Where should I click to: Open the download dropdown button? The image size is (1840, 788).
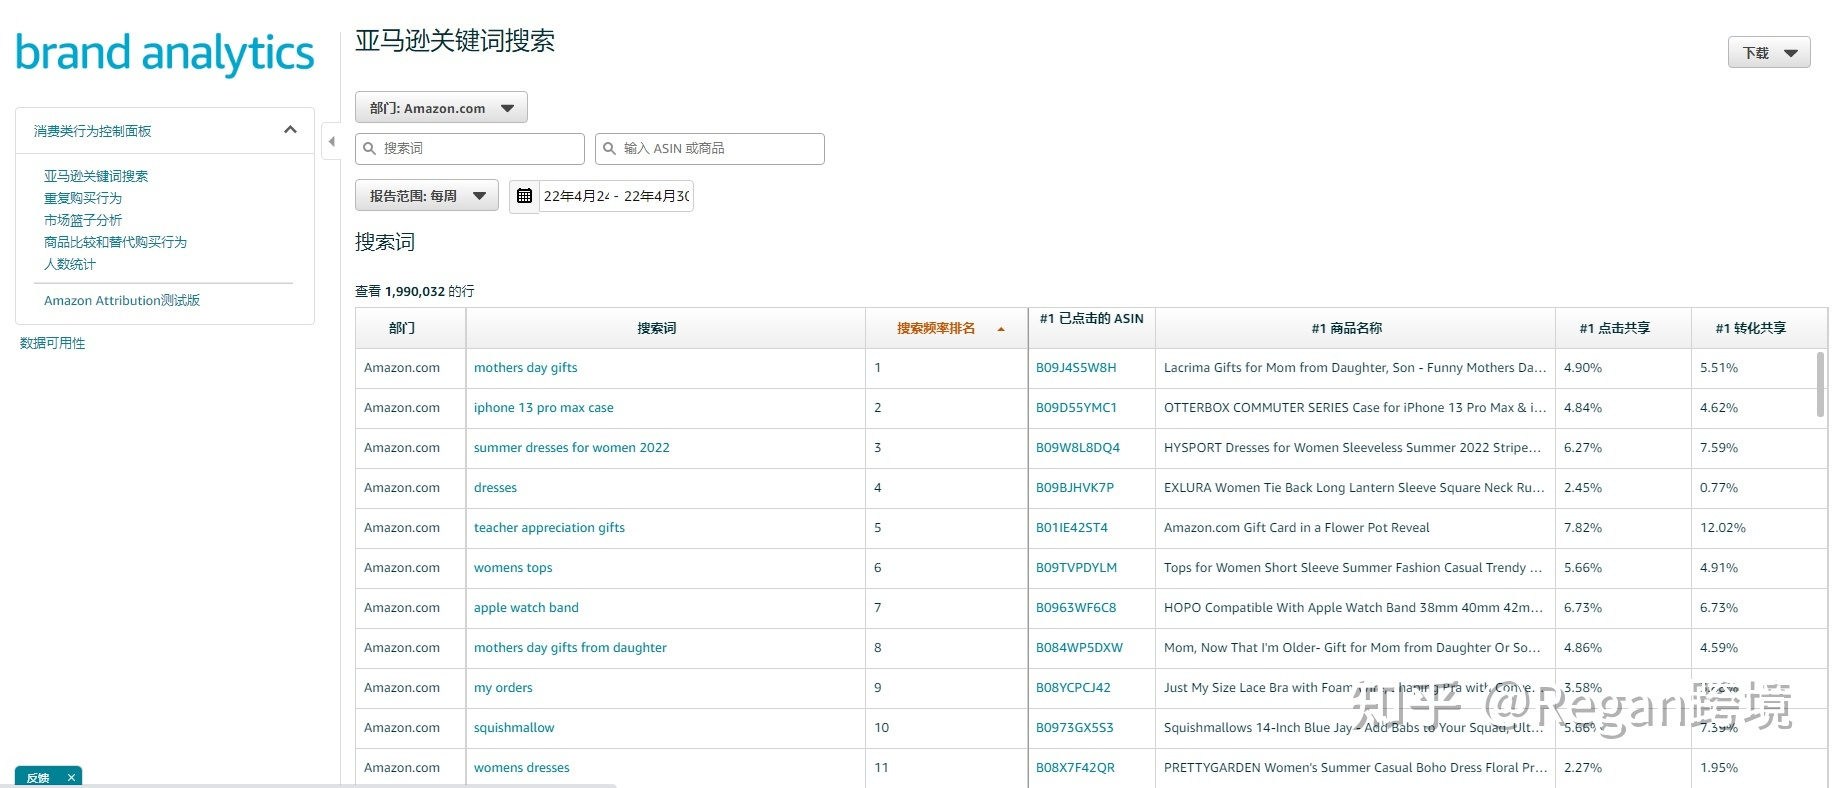[1769, 53]
